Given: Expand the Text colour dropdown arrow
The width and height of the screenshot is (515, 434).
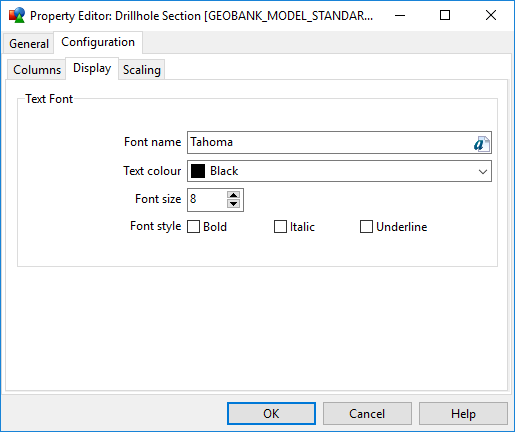Looking at the screenshot, I should click(x=483, y=171).
